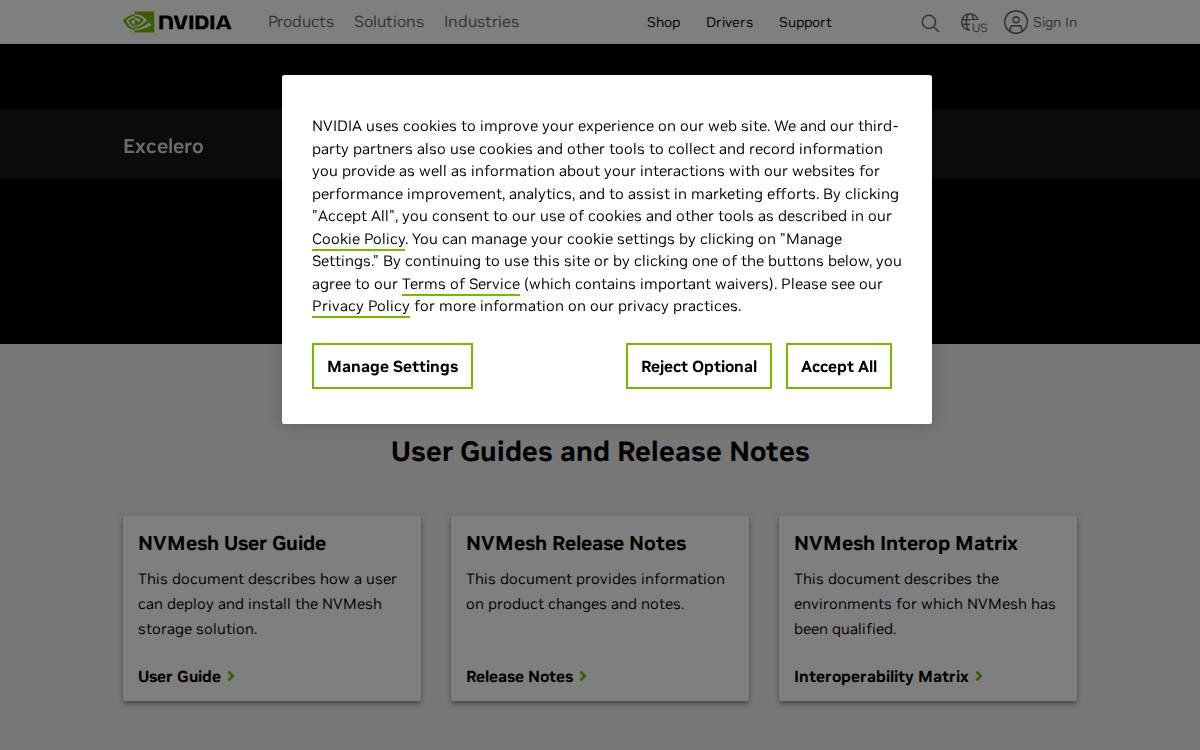The image size is (1200, 750).
Task: Click the arrow next to User Guide
Action: [x=231, y=676]
